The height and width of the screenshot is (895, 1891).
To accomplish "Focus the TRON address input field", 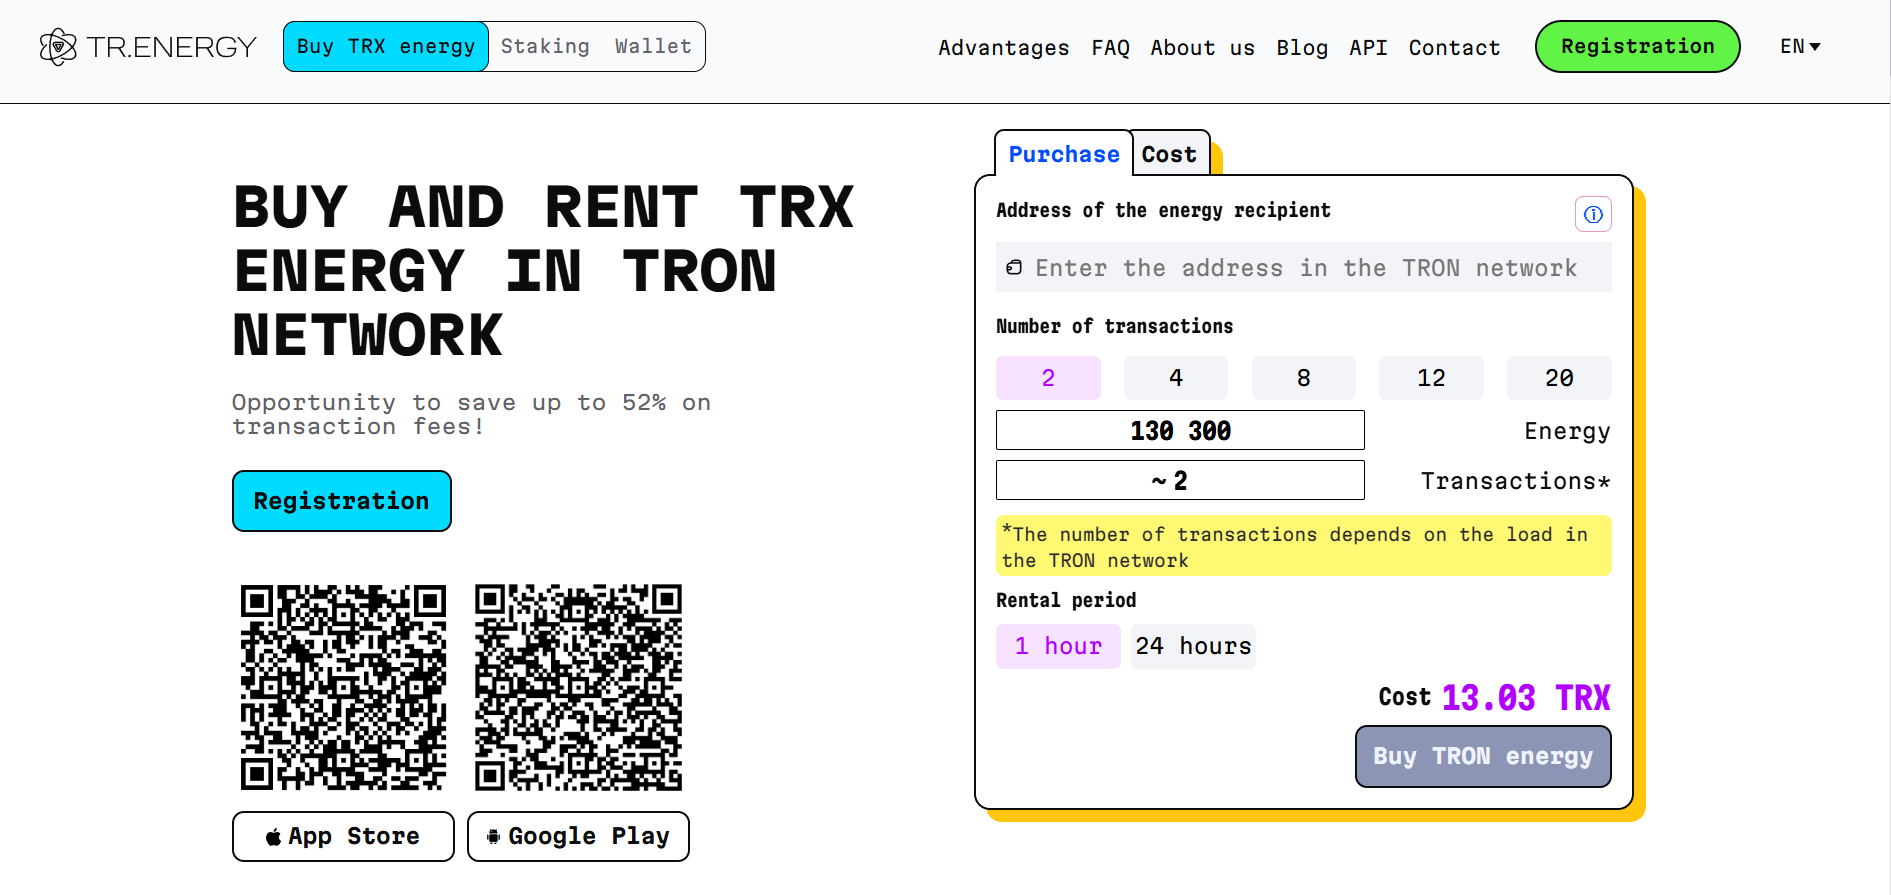I will 1304,267.
